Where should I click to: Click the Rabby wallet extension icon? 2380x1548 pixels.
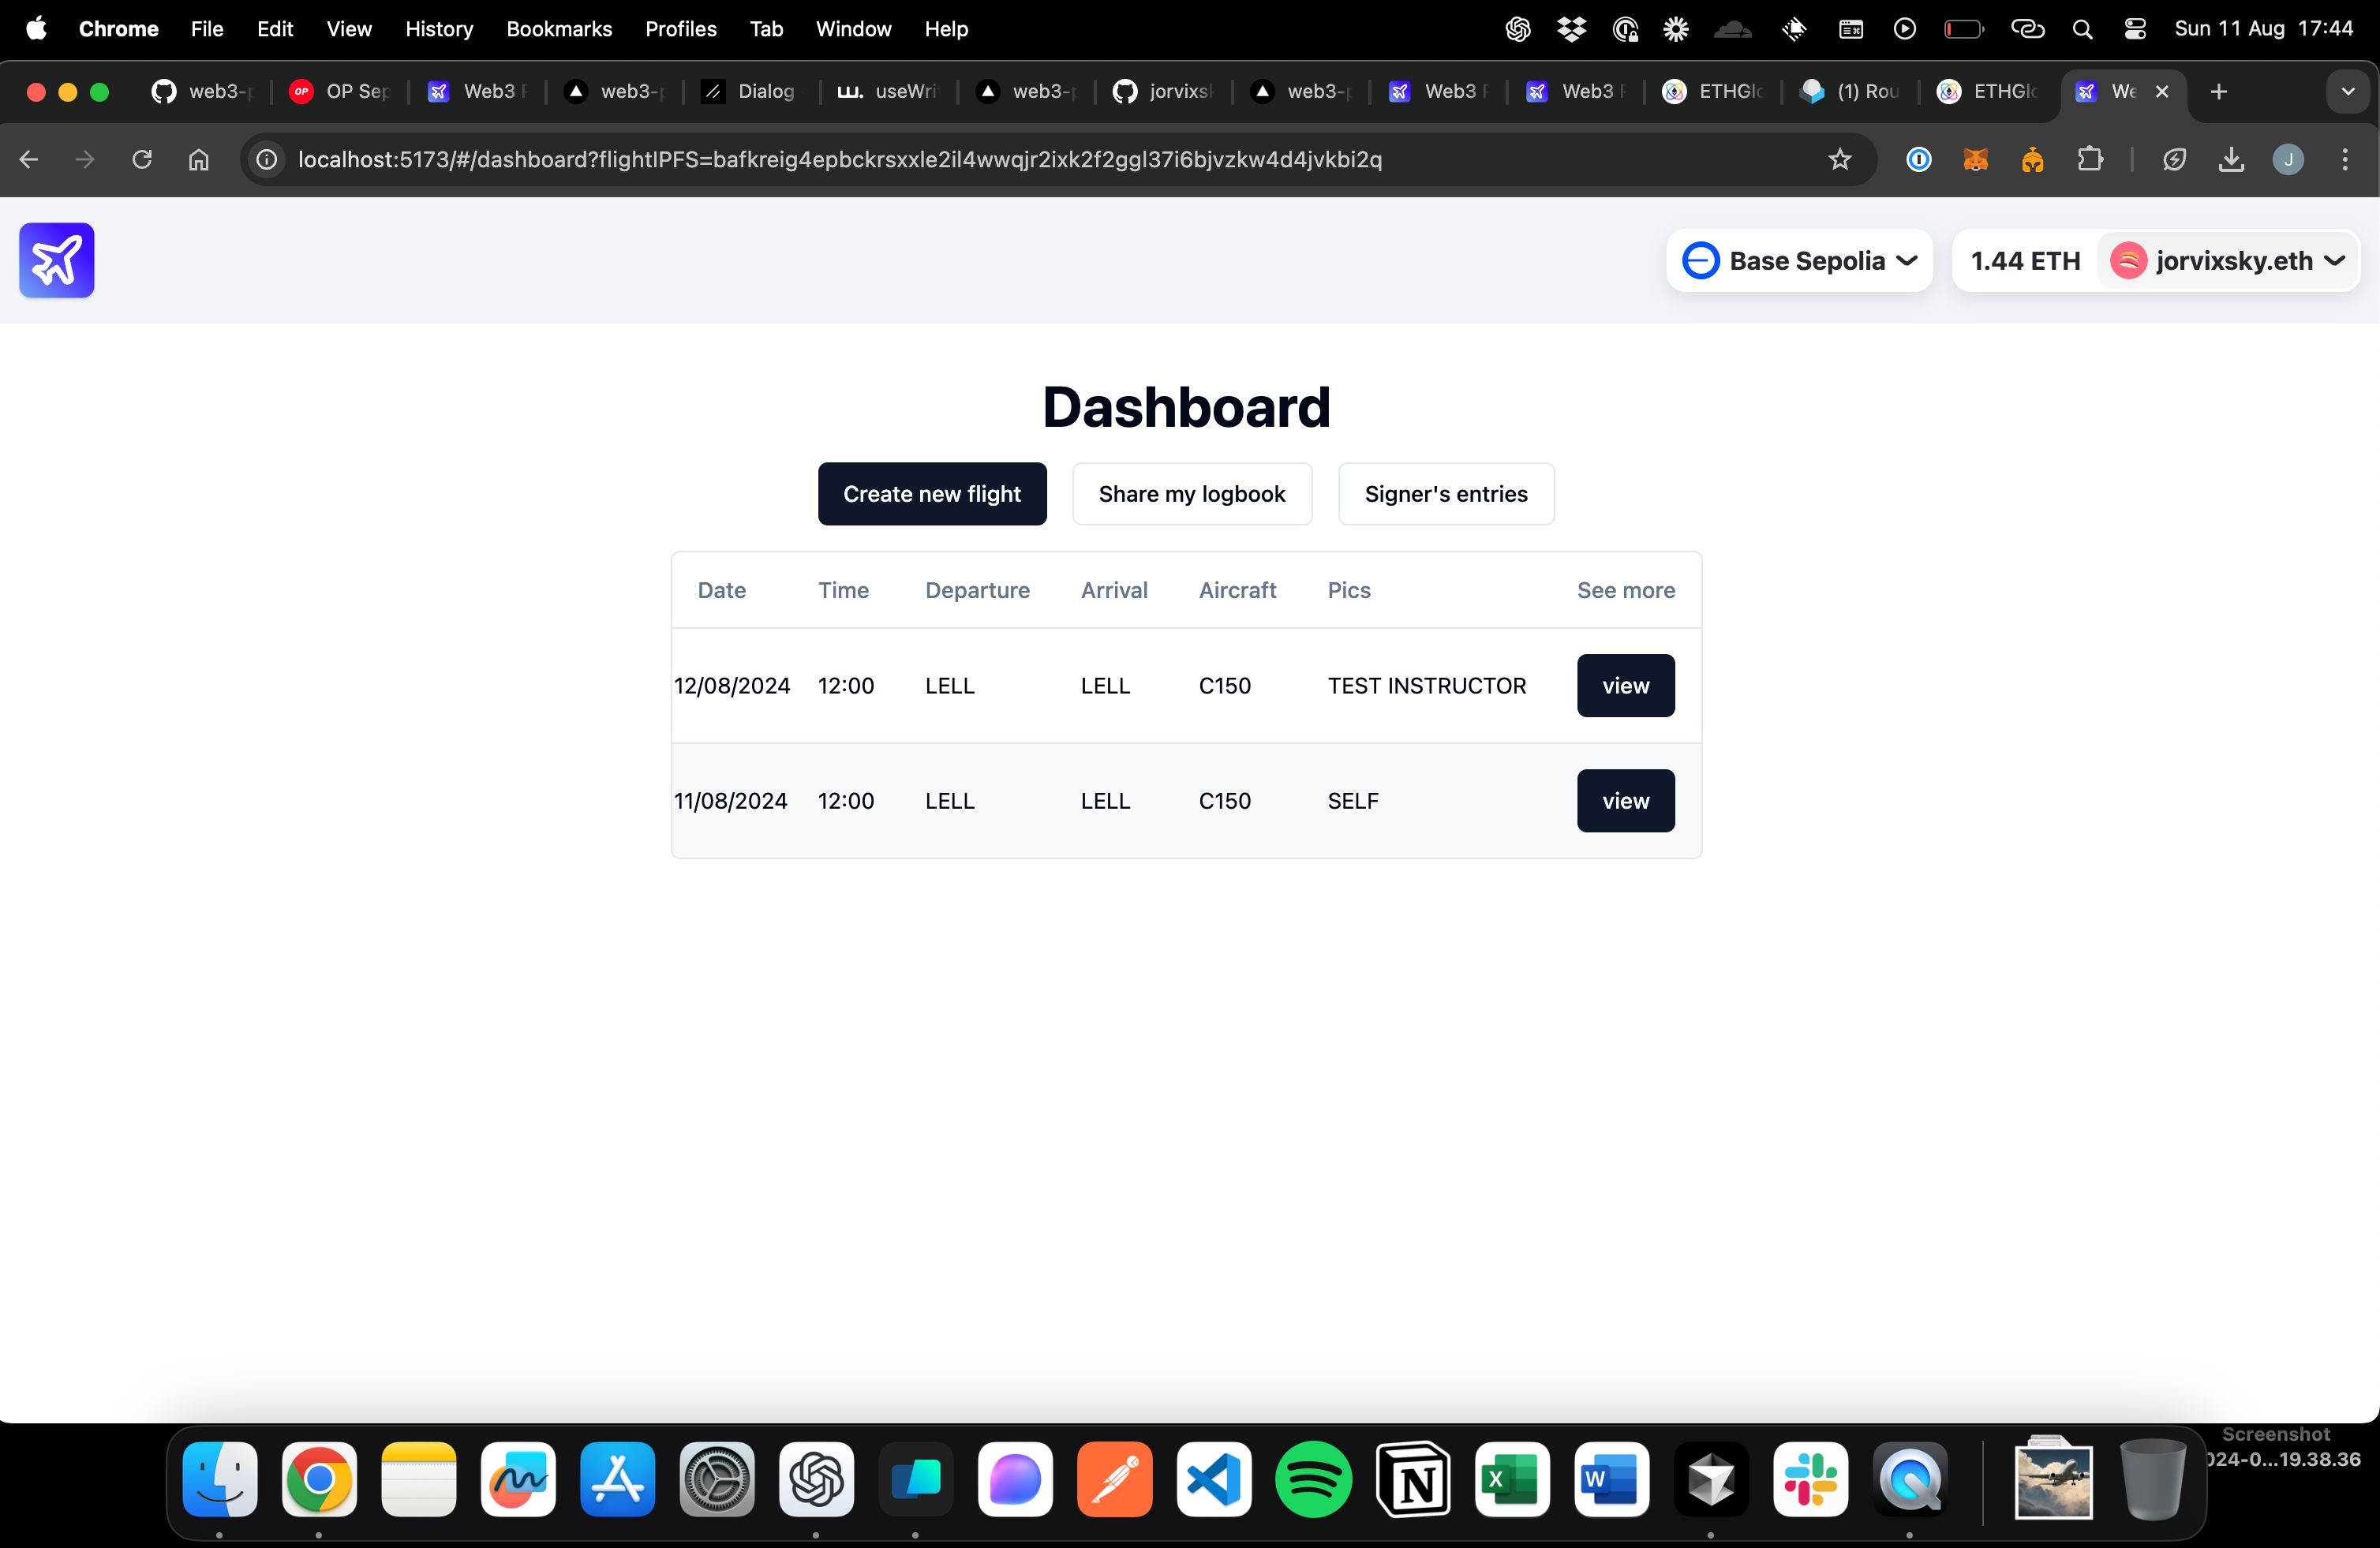(2031, 158)
